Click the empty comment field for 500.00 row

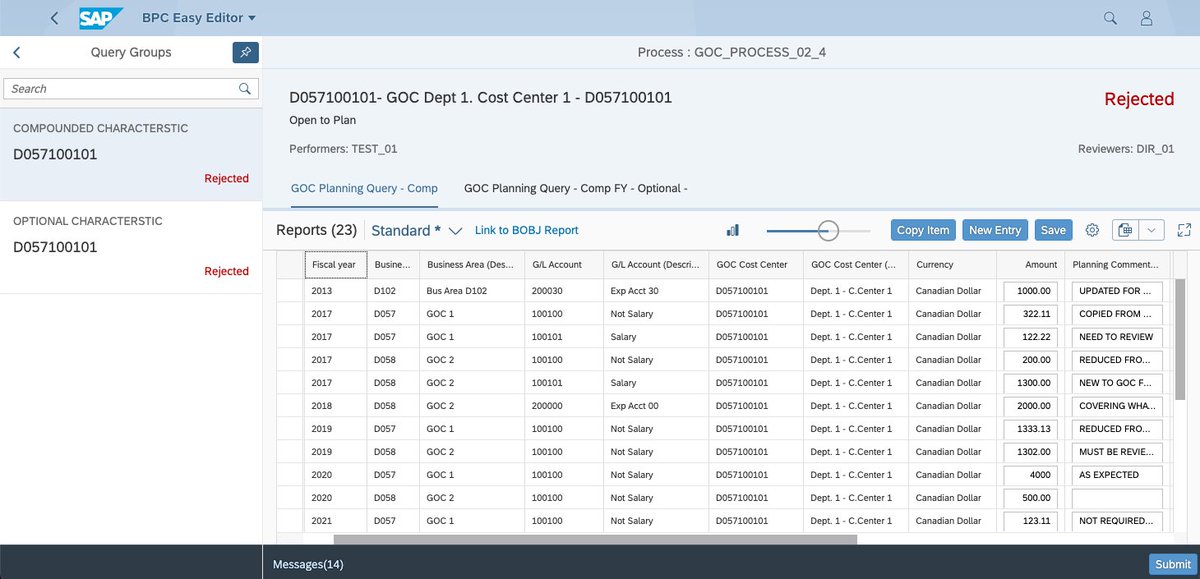[x=1116, y=498]
